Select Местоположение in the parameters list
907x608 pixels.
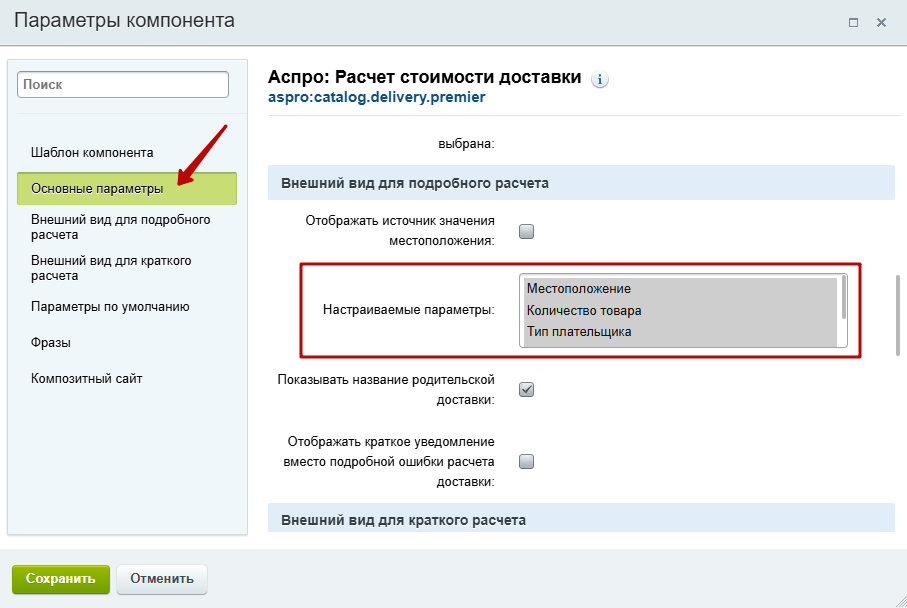pyautogui.click(x=681, y=289)
